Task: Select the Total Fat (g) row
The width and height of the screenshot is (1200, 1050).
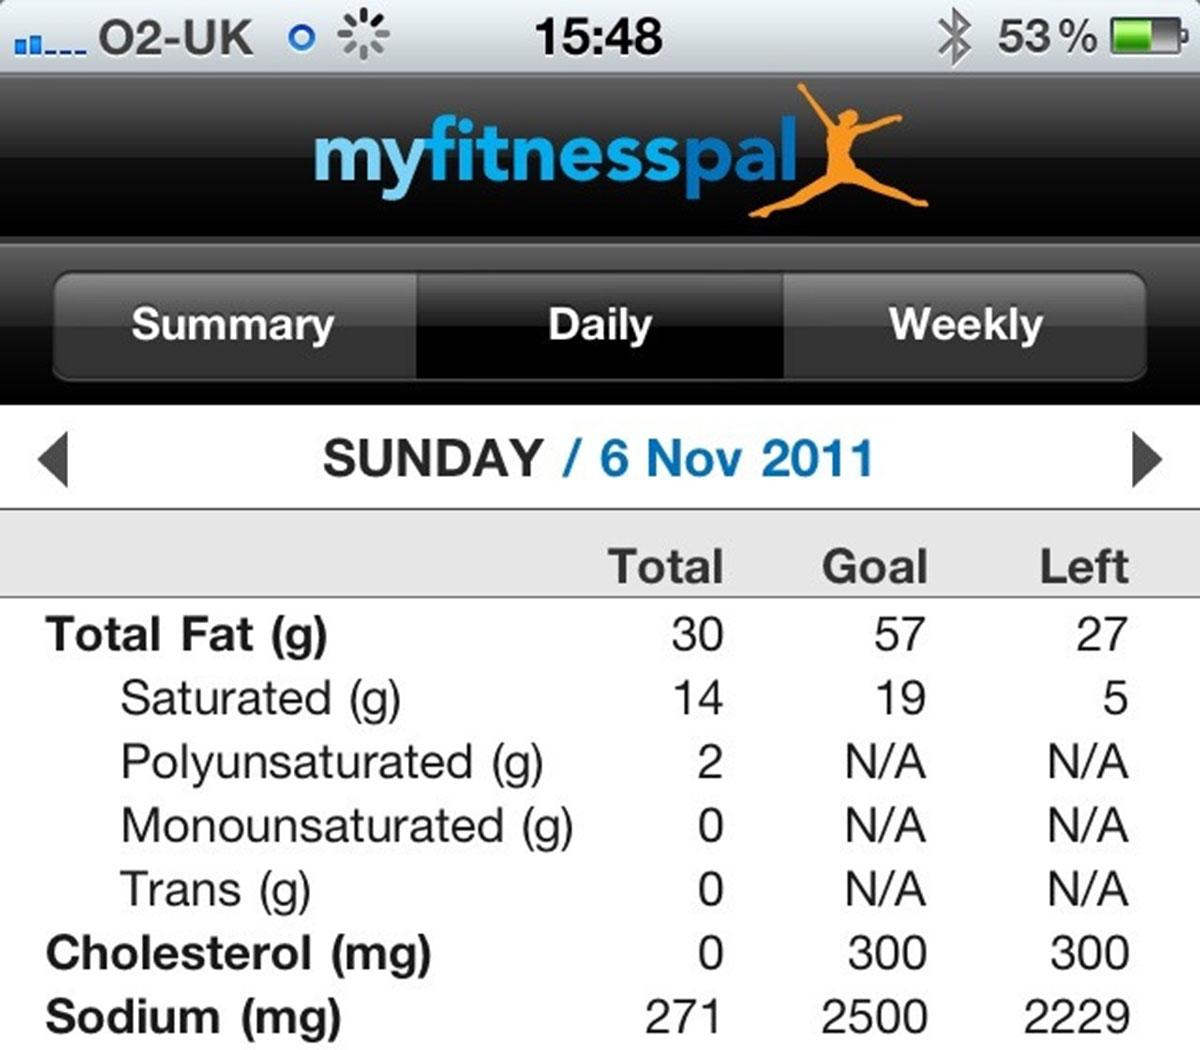Action: [186, 635]
